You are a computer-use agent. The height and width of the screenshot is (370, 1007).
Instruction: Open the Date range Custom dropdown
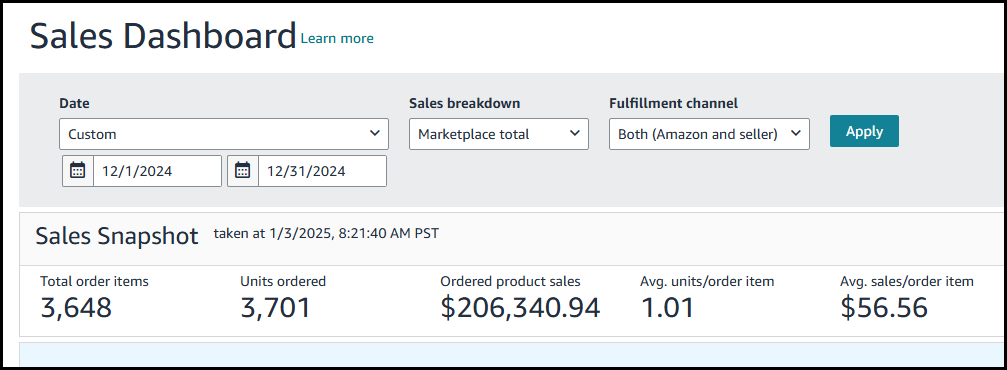pyautogui.click(x=224, y=134)
